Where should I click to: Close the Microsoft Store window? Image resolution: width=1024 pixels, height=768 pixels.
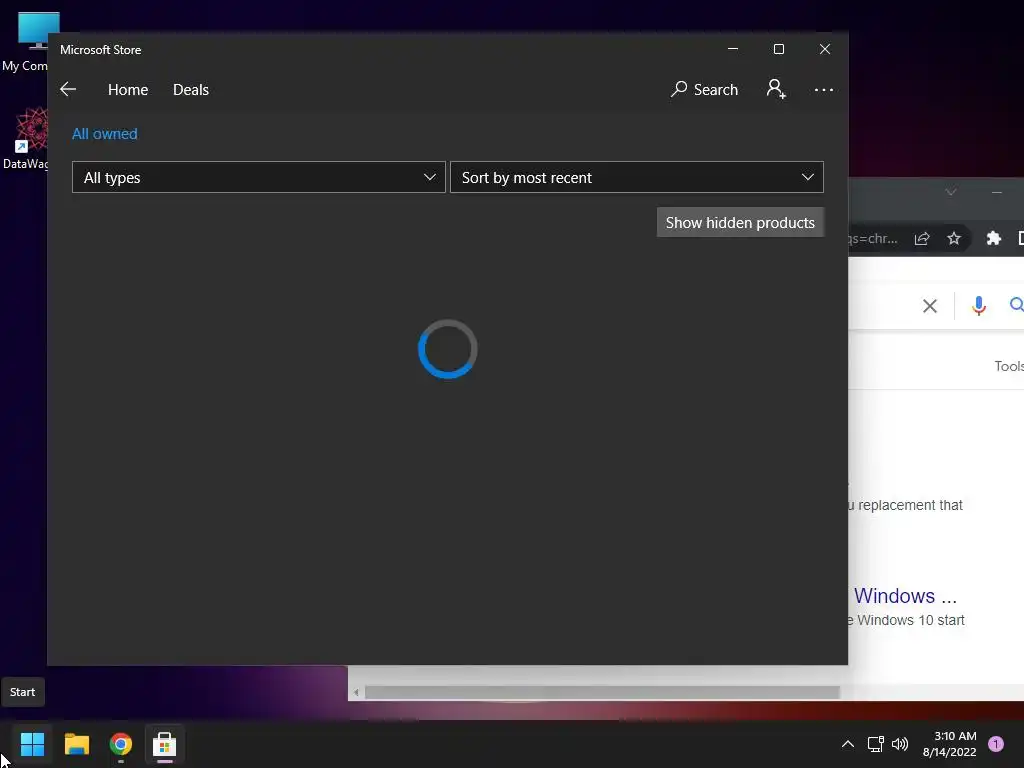(x=825, y=49)
